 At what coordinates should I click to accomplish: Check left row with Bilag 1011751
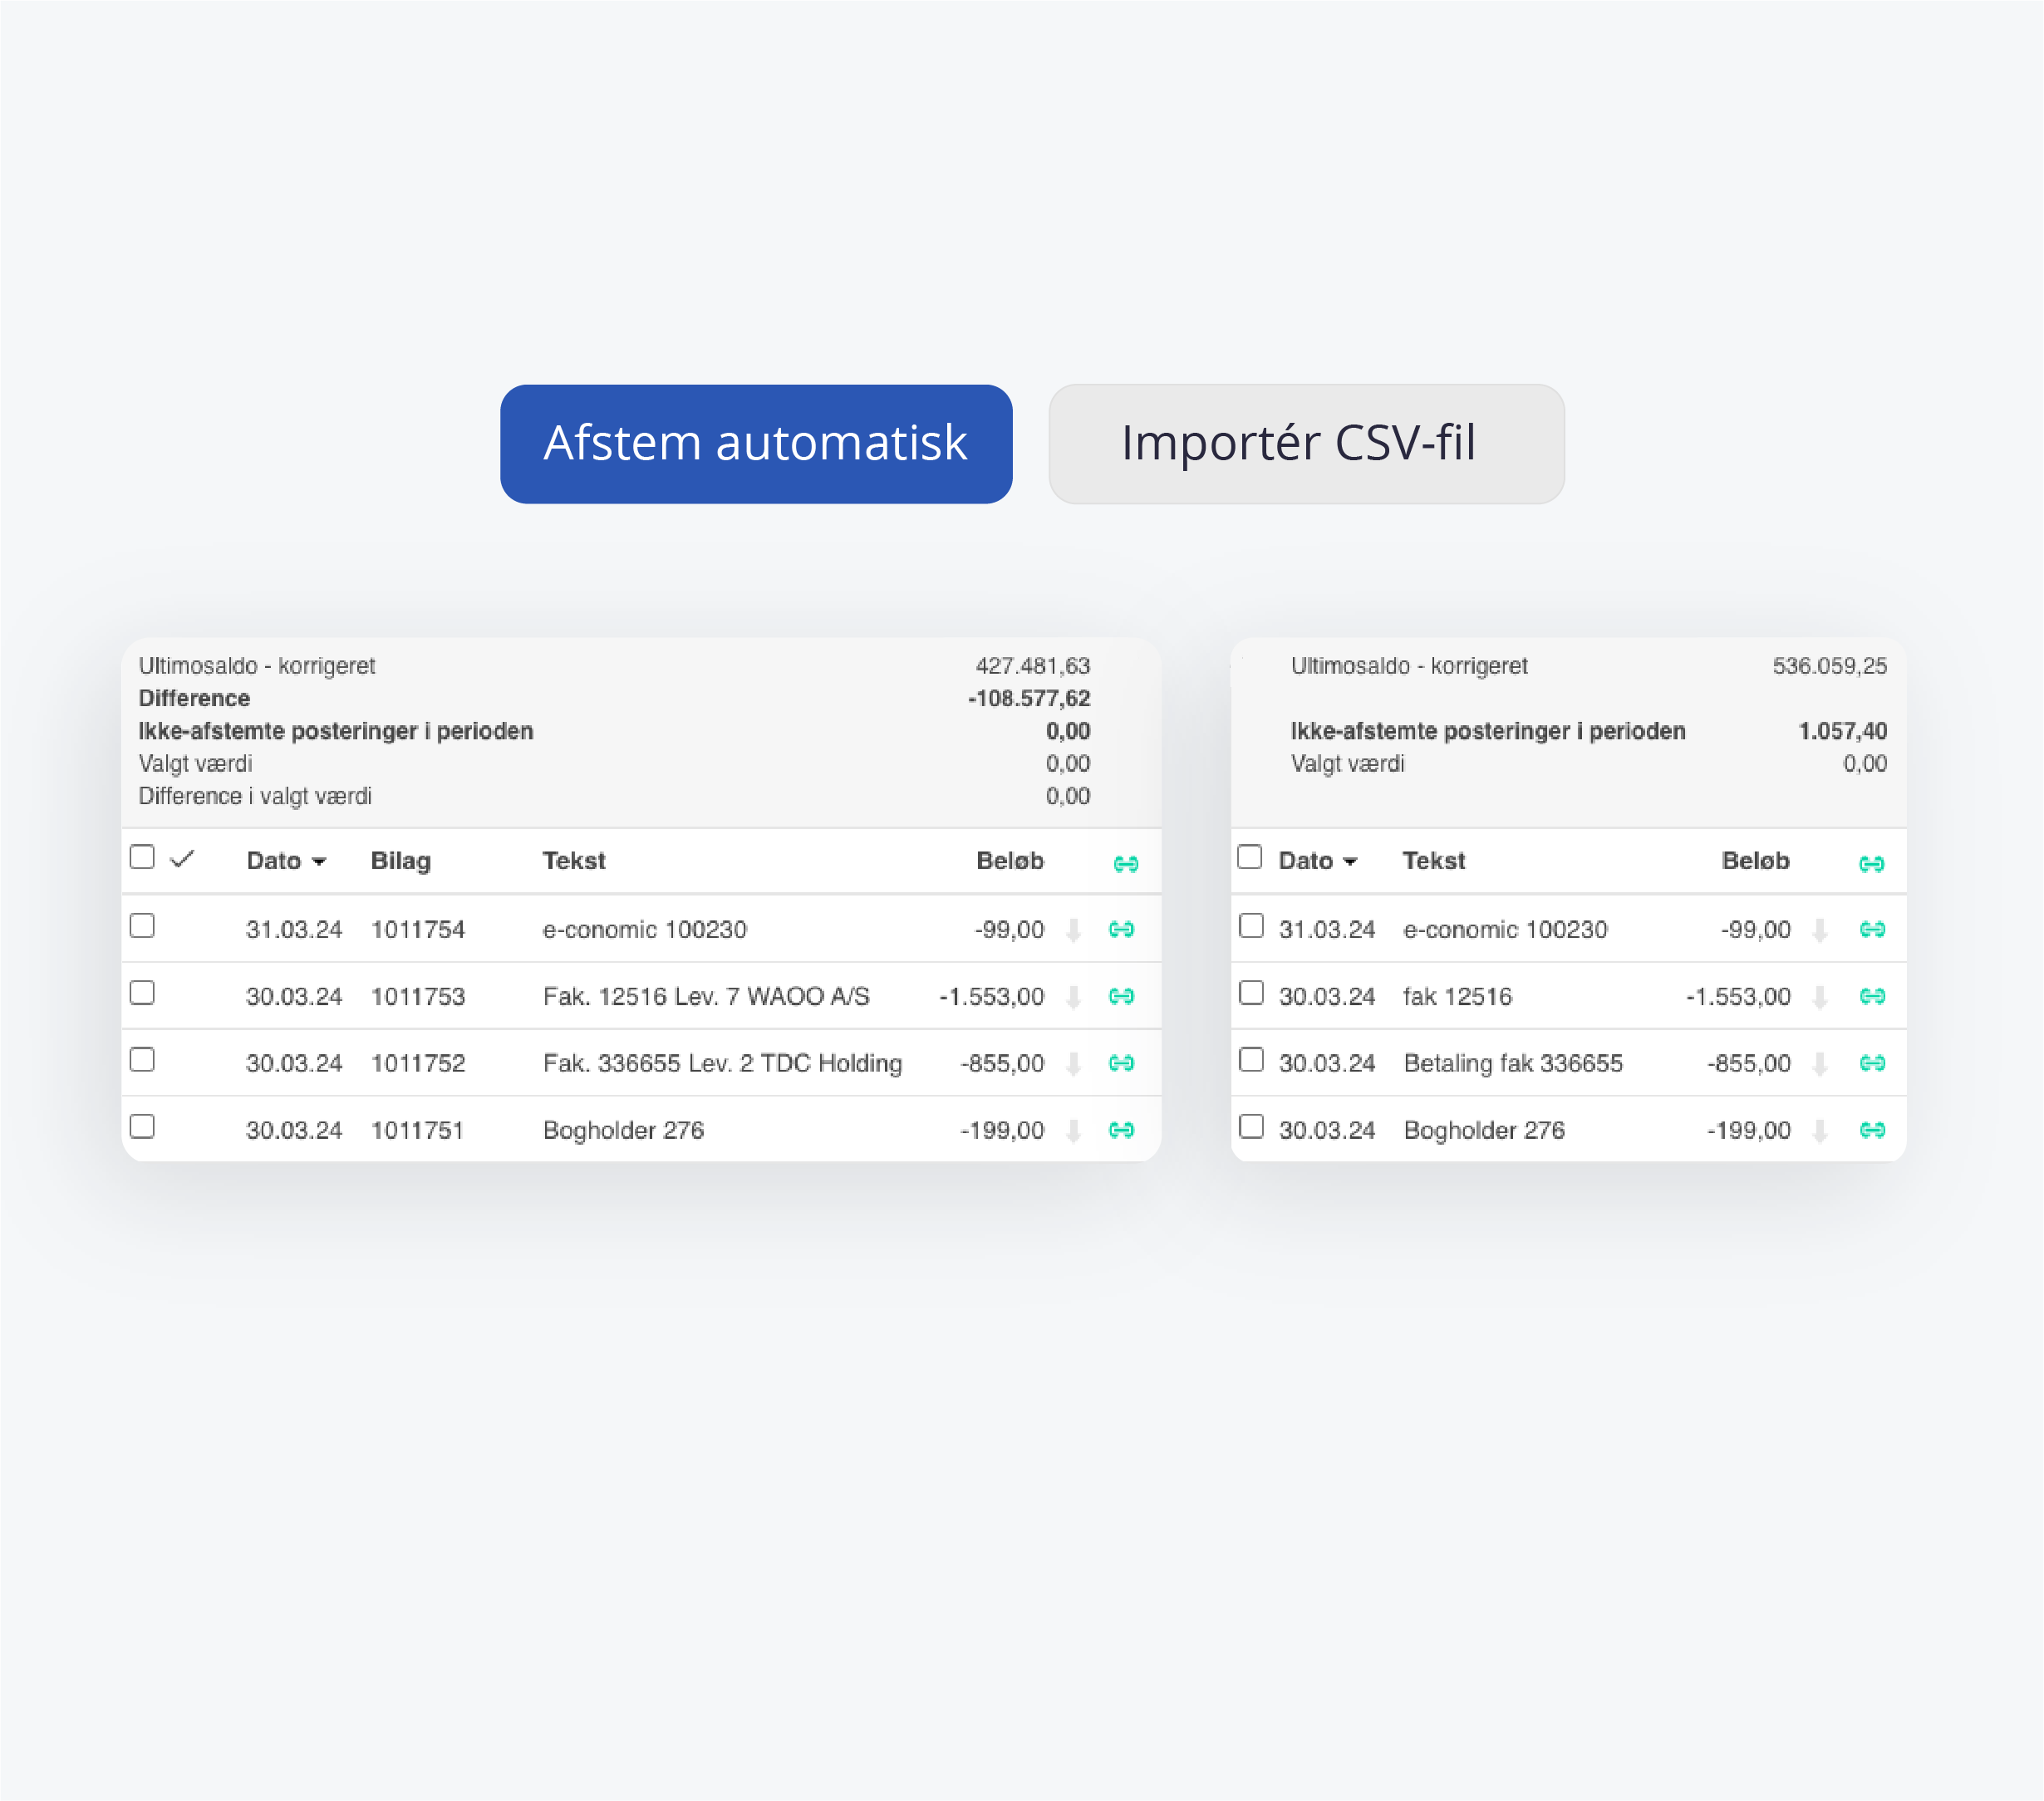click(x=142, y=1127)
